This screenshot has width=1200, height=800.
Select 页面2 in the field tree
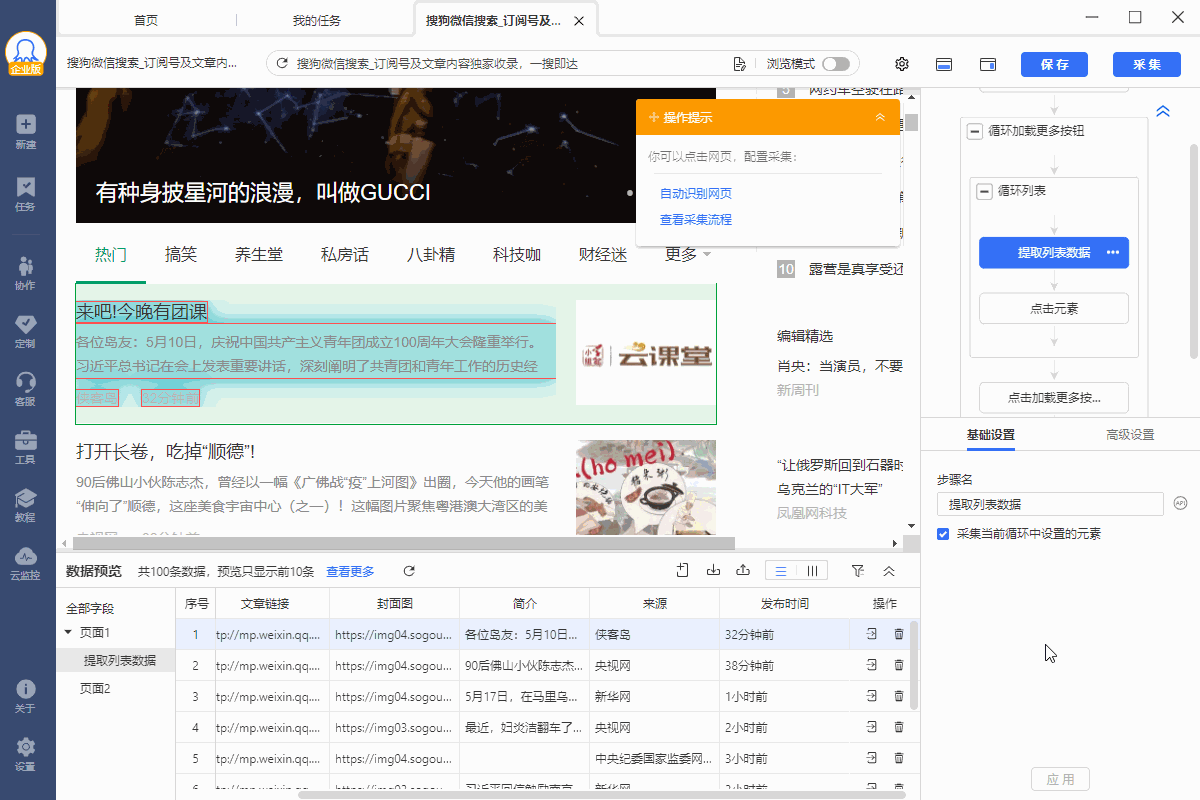[x=95, y=689]
